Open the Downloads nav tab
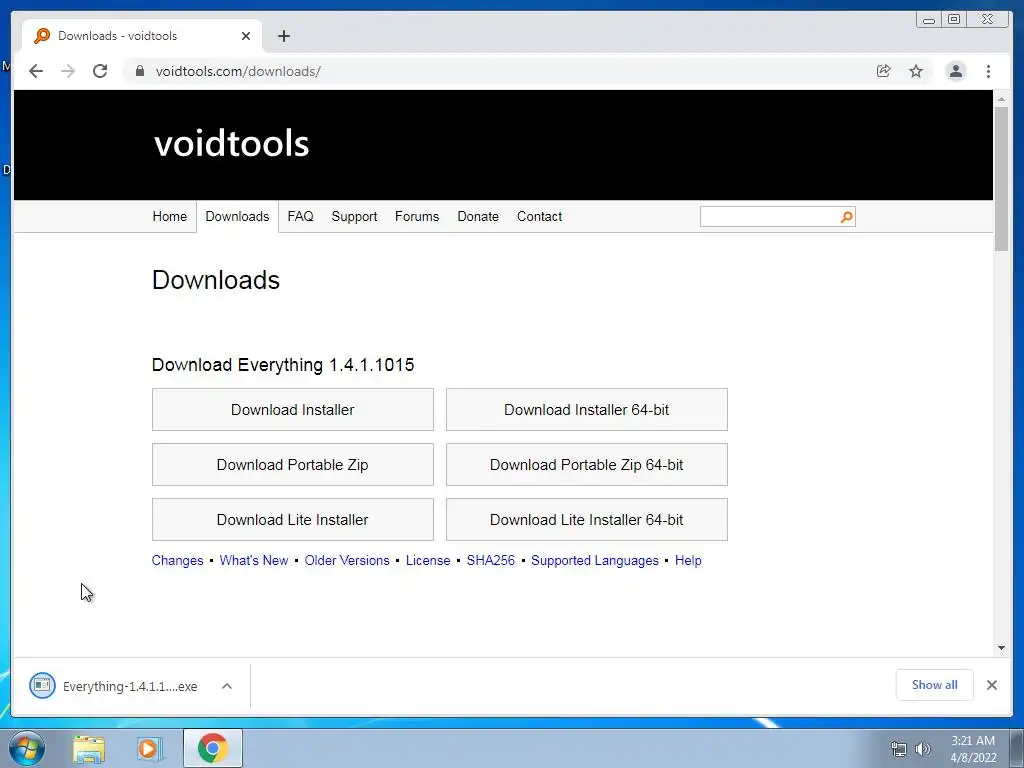The height and width of the screenshot is (768, 1024). click(237, 216)
